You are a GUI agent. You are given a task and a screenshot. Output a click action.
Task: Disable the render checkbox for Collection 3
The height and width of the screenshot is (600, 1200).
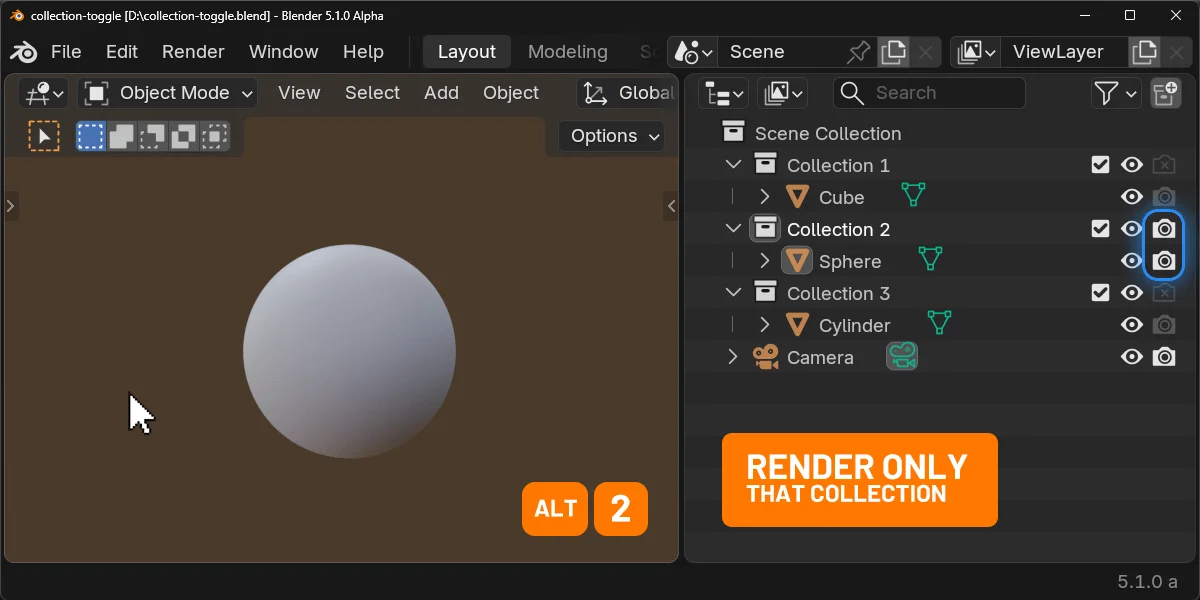coord(1100,292)
